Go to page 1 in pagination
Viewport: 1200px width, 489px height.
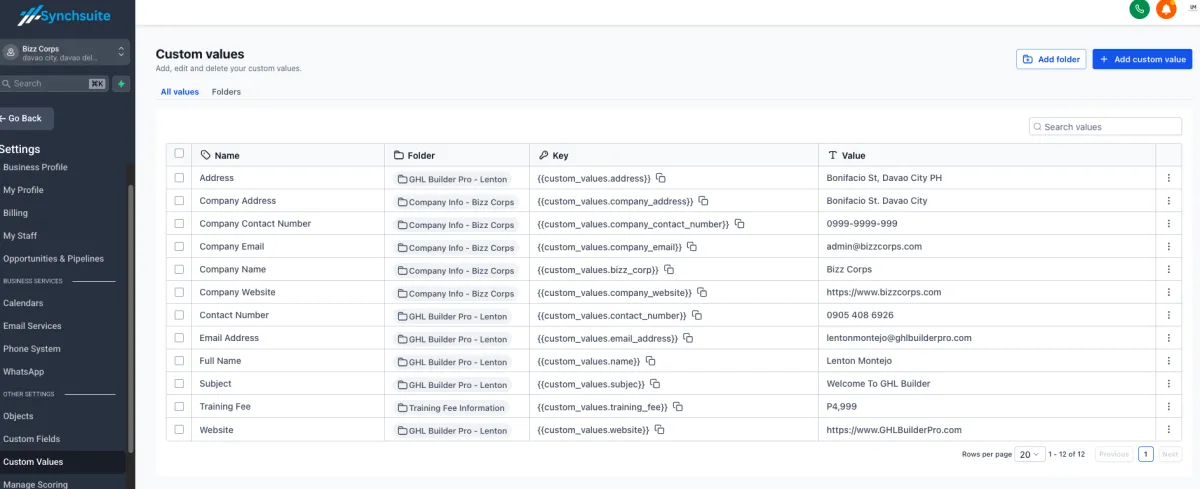coord(1146,454)
